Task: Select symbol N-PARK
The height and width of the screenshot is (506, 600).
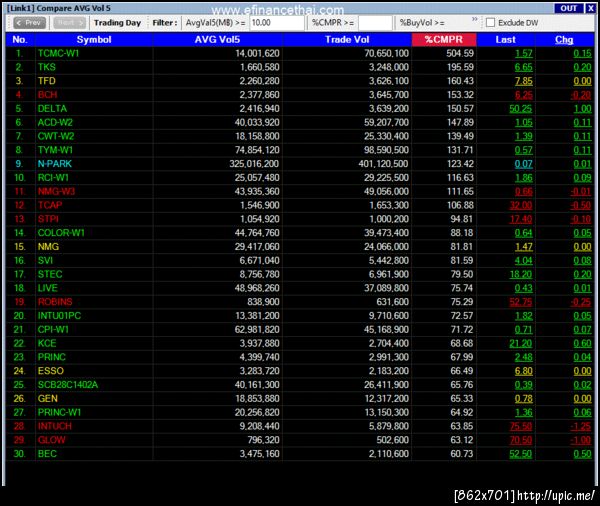Action: [x=55, y=164]
